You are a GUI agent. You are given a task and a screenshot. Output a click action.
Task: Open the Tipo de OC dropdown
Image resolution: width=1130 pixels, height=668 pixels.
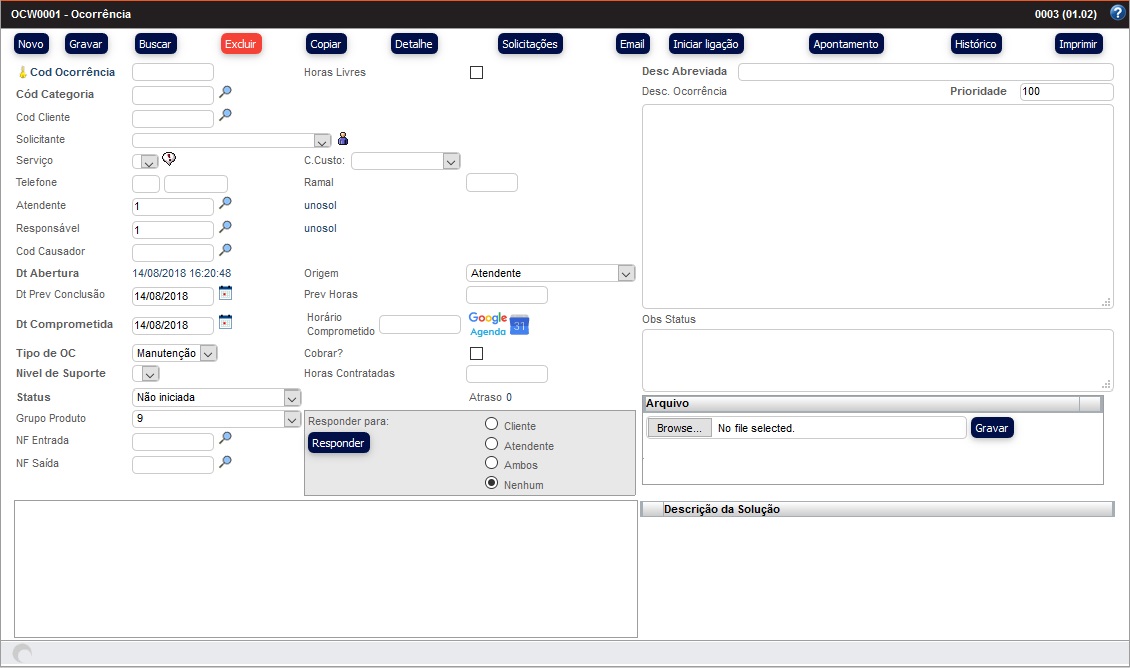(x=207, y=353)
